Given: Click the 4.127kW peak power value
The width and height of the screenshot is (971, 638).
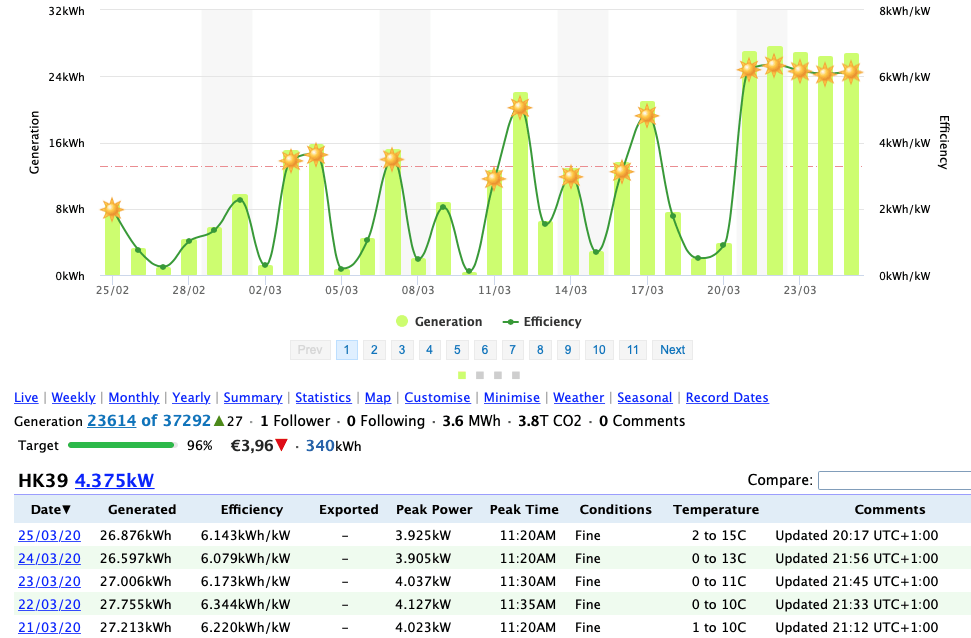Looking at the screenshot, I should (x=423, y=604).
